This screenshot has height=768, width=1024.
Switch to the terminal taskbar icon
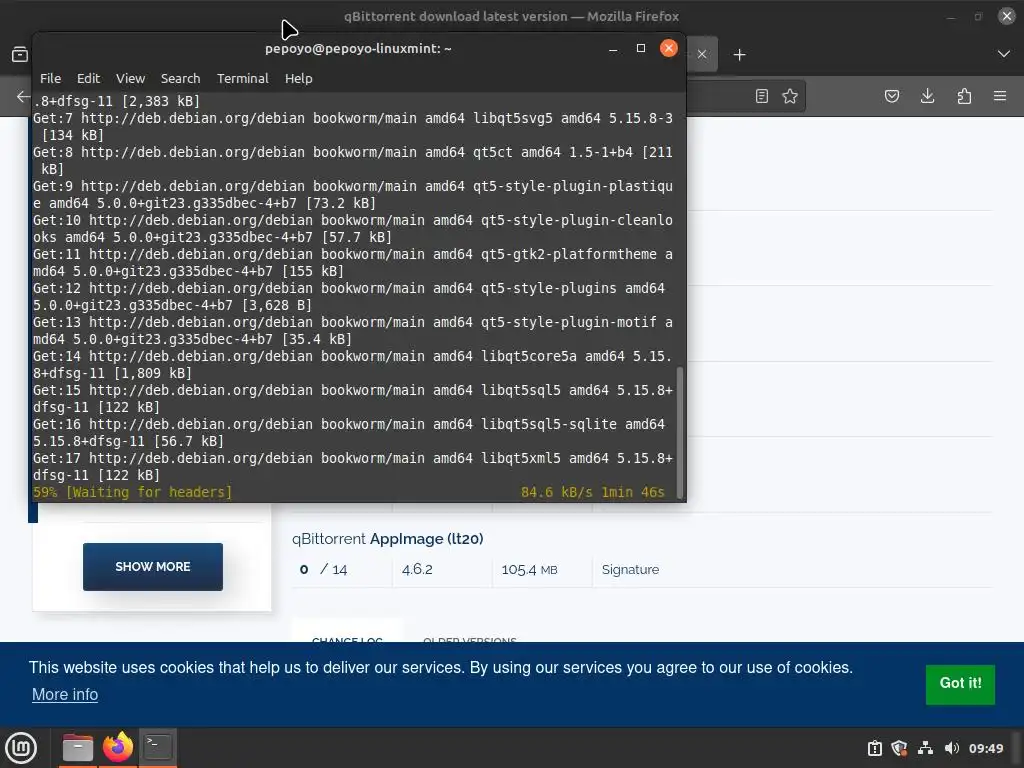pos(157,748)
